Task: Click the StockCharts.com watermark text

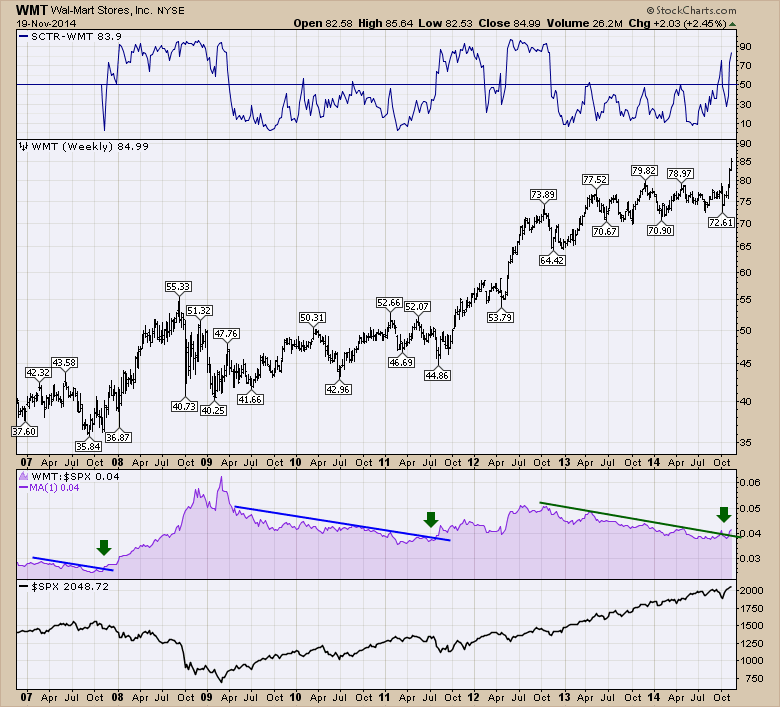Action: tap(691, 10)
